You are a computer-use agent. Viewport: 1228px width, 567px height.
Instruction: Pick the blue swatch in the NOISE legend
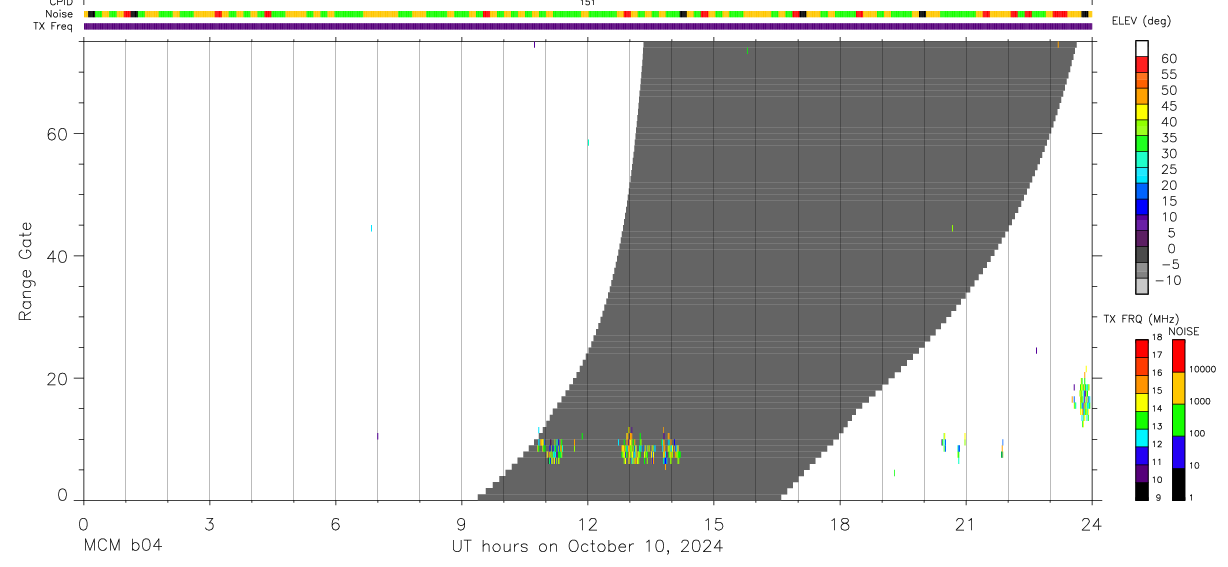tap(1178, 451)
